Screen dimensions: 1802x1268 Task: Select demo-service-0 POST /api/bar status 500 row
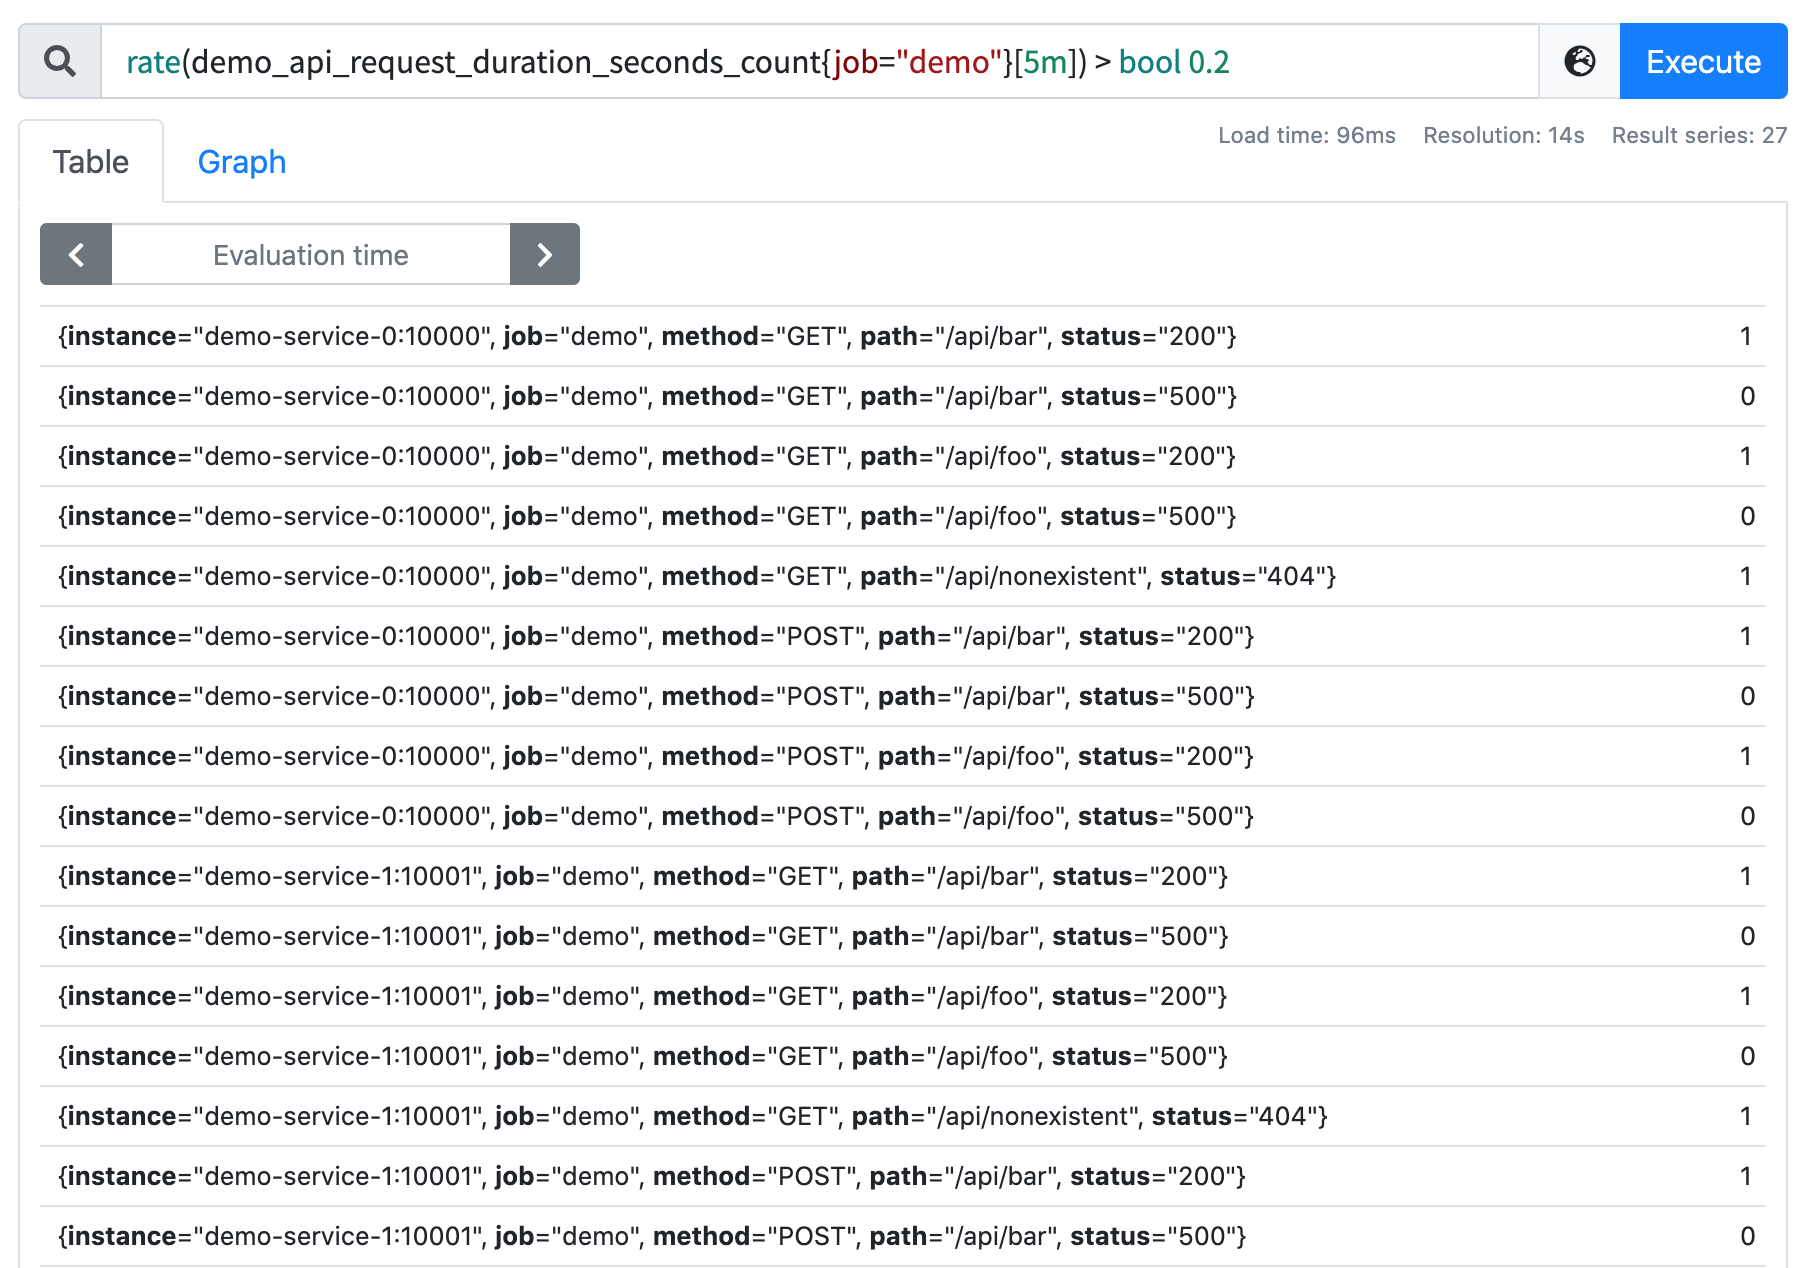(x=903, y=696)
